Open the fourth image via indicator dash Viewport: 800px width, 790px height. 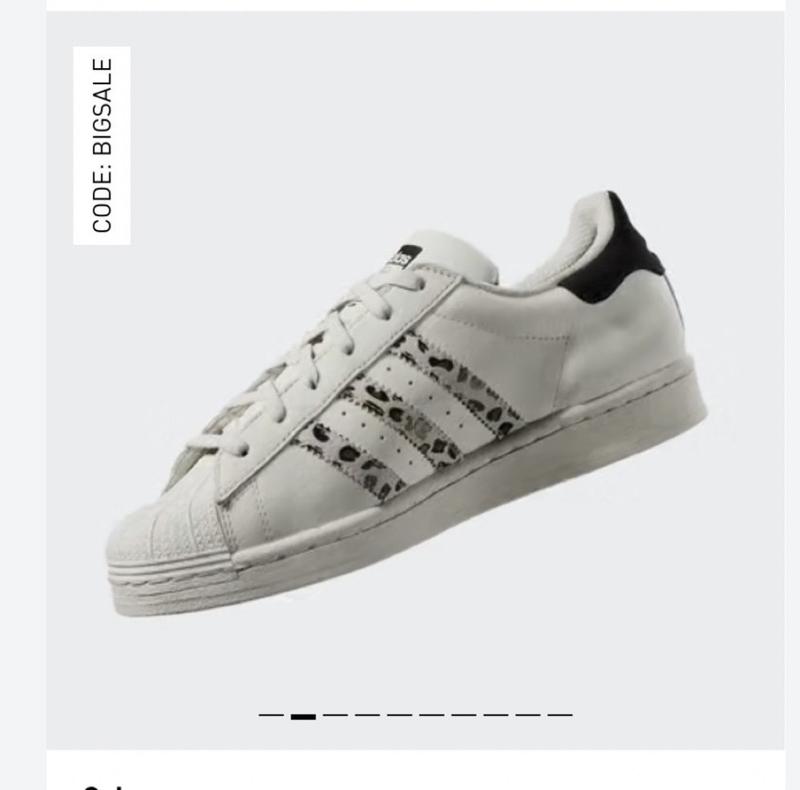(x=367, y=715)
